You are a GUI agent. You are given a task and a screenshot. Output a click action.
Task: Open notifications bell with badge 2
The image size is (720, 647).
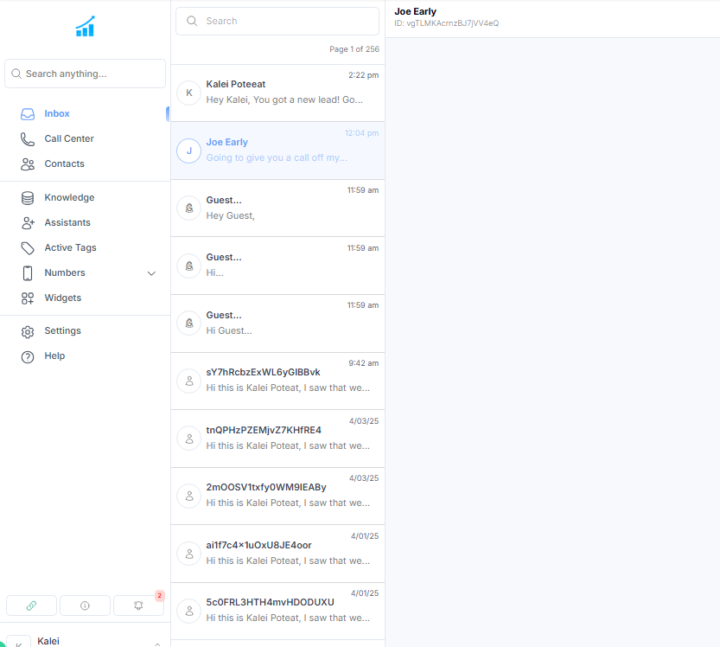tap(139, 606)
